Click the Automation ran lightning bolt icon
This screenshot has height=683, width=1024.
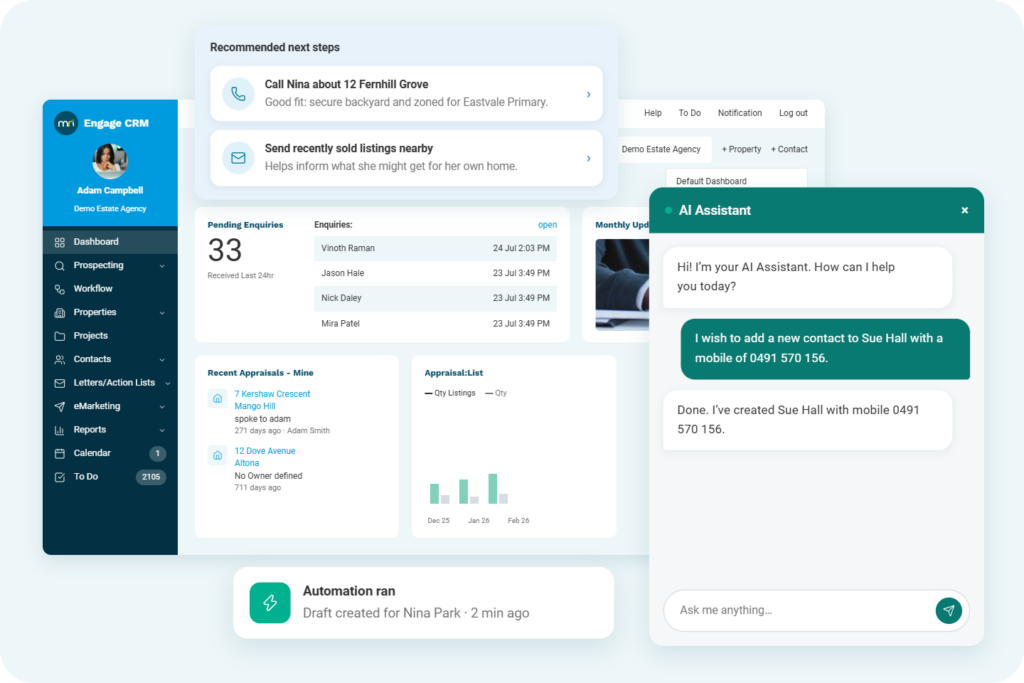point(270,603)
